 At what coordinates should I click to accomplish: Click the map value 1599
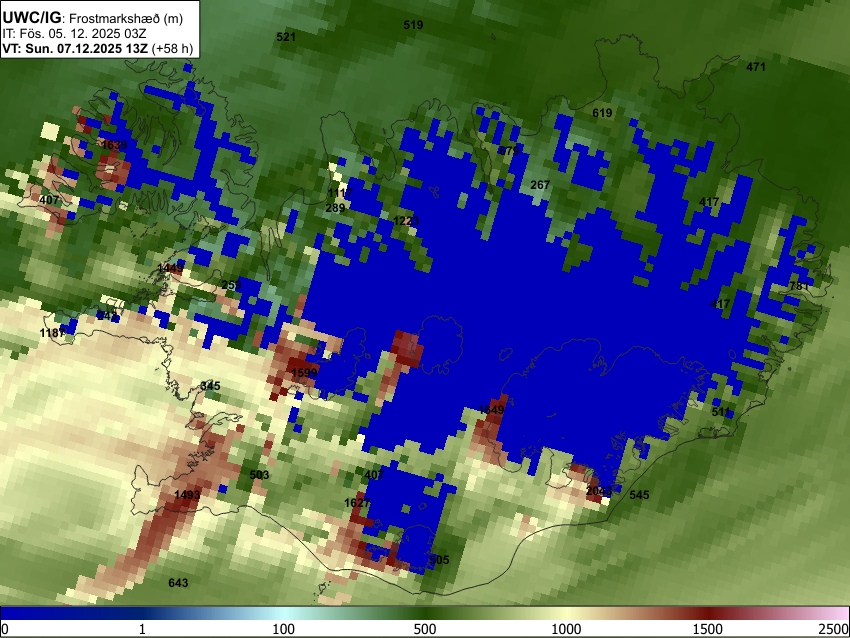pos(304,372)
